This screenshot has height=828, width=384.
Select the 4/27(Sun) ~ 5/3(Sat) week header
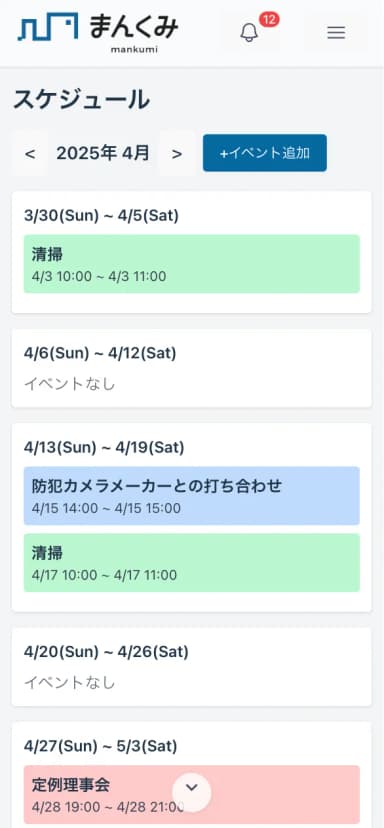point(100,746)
